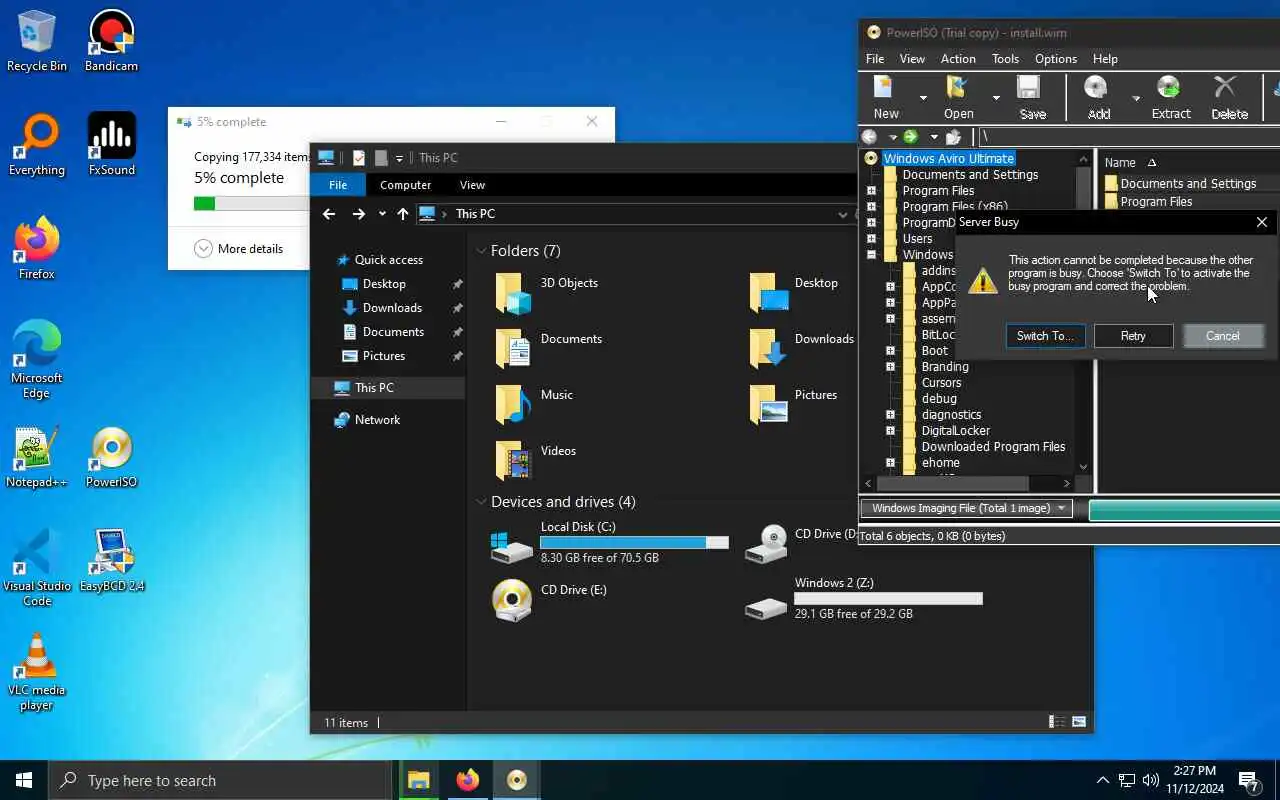Select the Recycle Bin icon
This screenshot has width=1280, height=800.
click(x=37, y=42)
